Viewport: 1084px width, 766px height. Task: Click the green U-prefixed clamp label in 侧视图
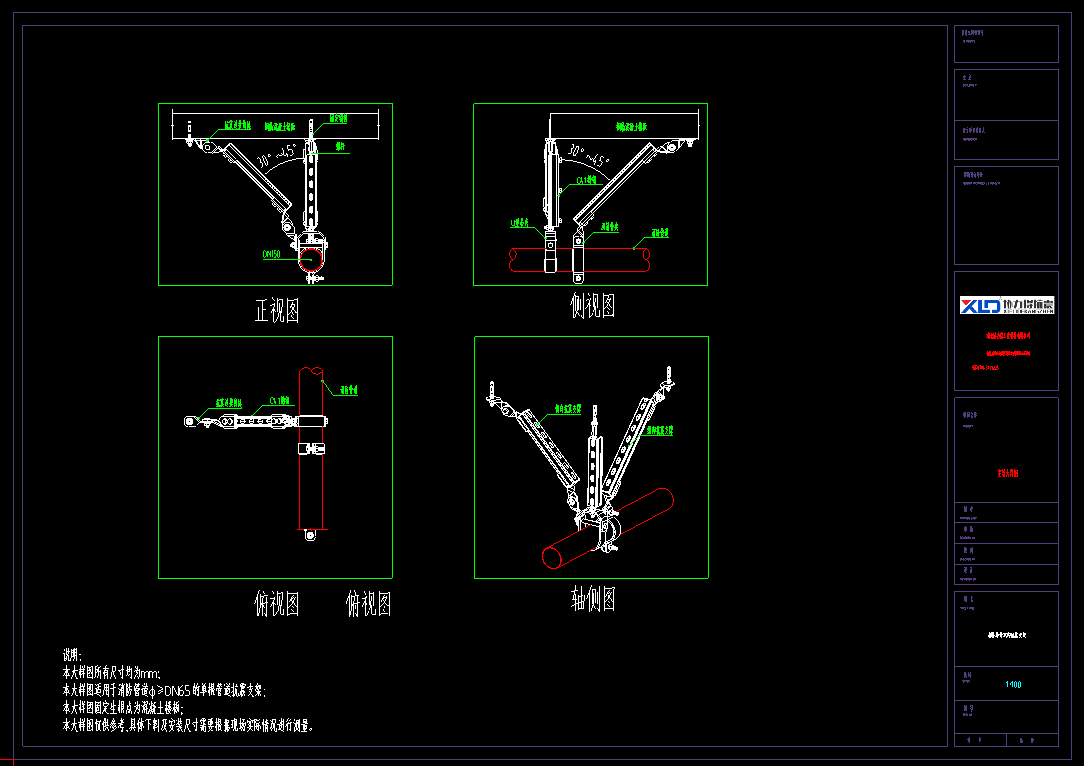click(x=519, y=223)
